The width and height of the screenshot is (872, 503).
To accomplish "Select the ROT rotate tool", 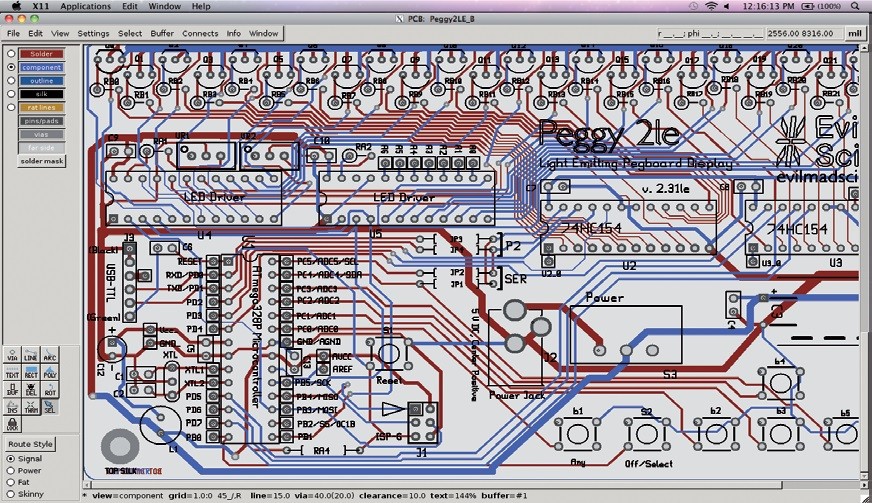I will click(49, 389).
